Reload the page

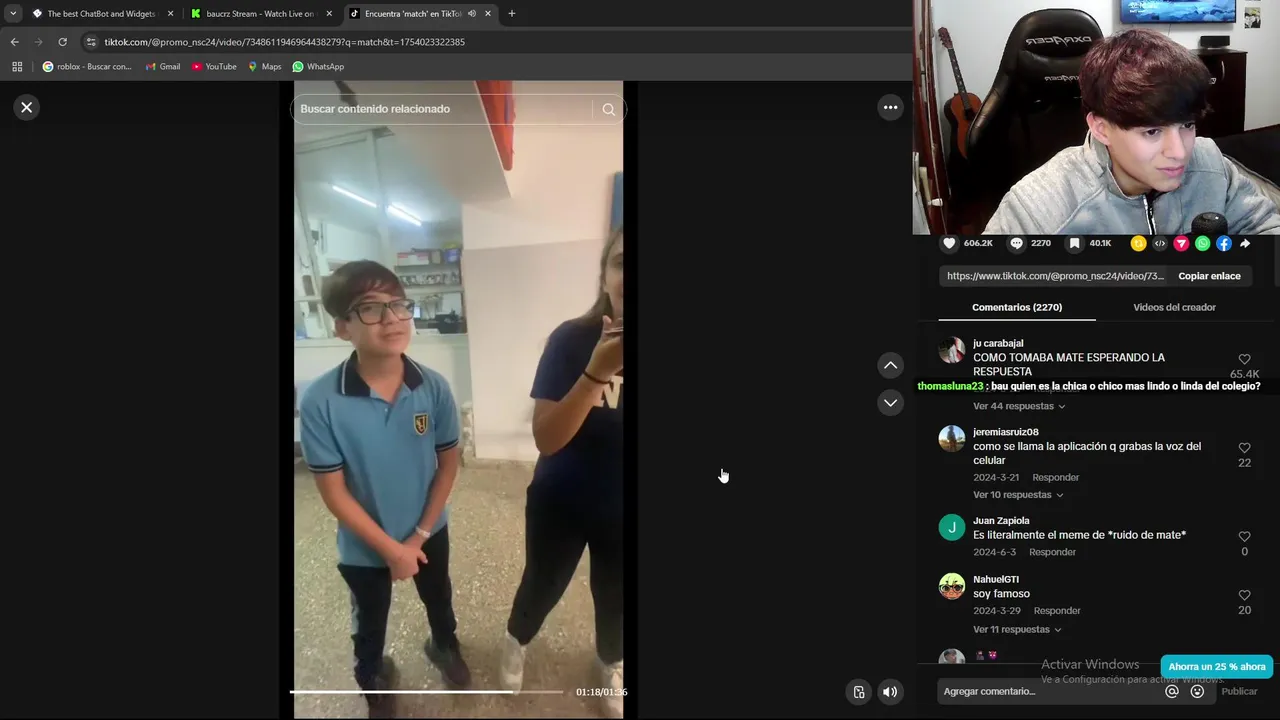point(62,42)
